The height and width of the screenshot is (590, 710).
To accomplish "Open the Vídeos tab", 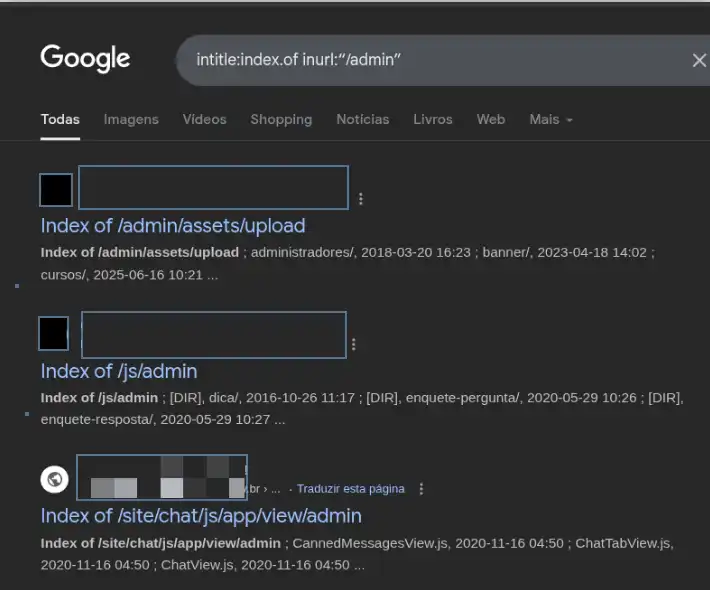I will (x=205, y=120).
